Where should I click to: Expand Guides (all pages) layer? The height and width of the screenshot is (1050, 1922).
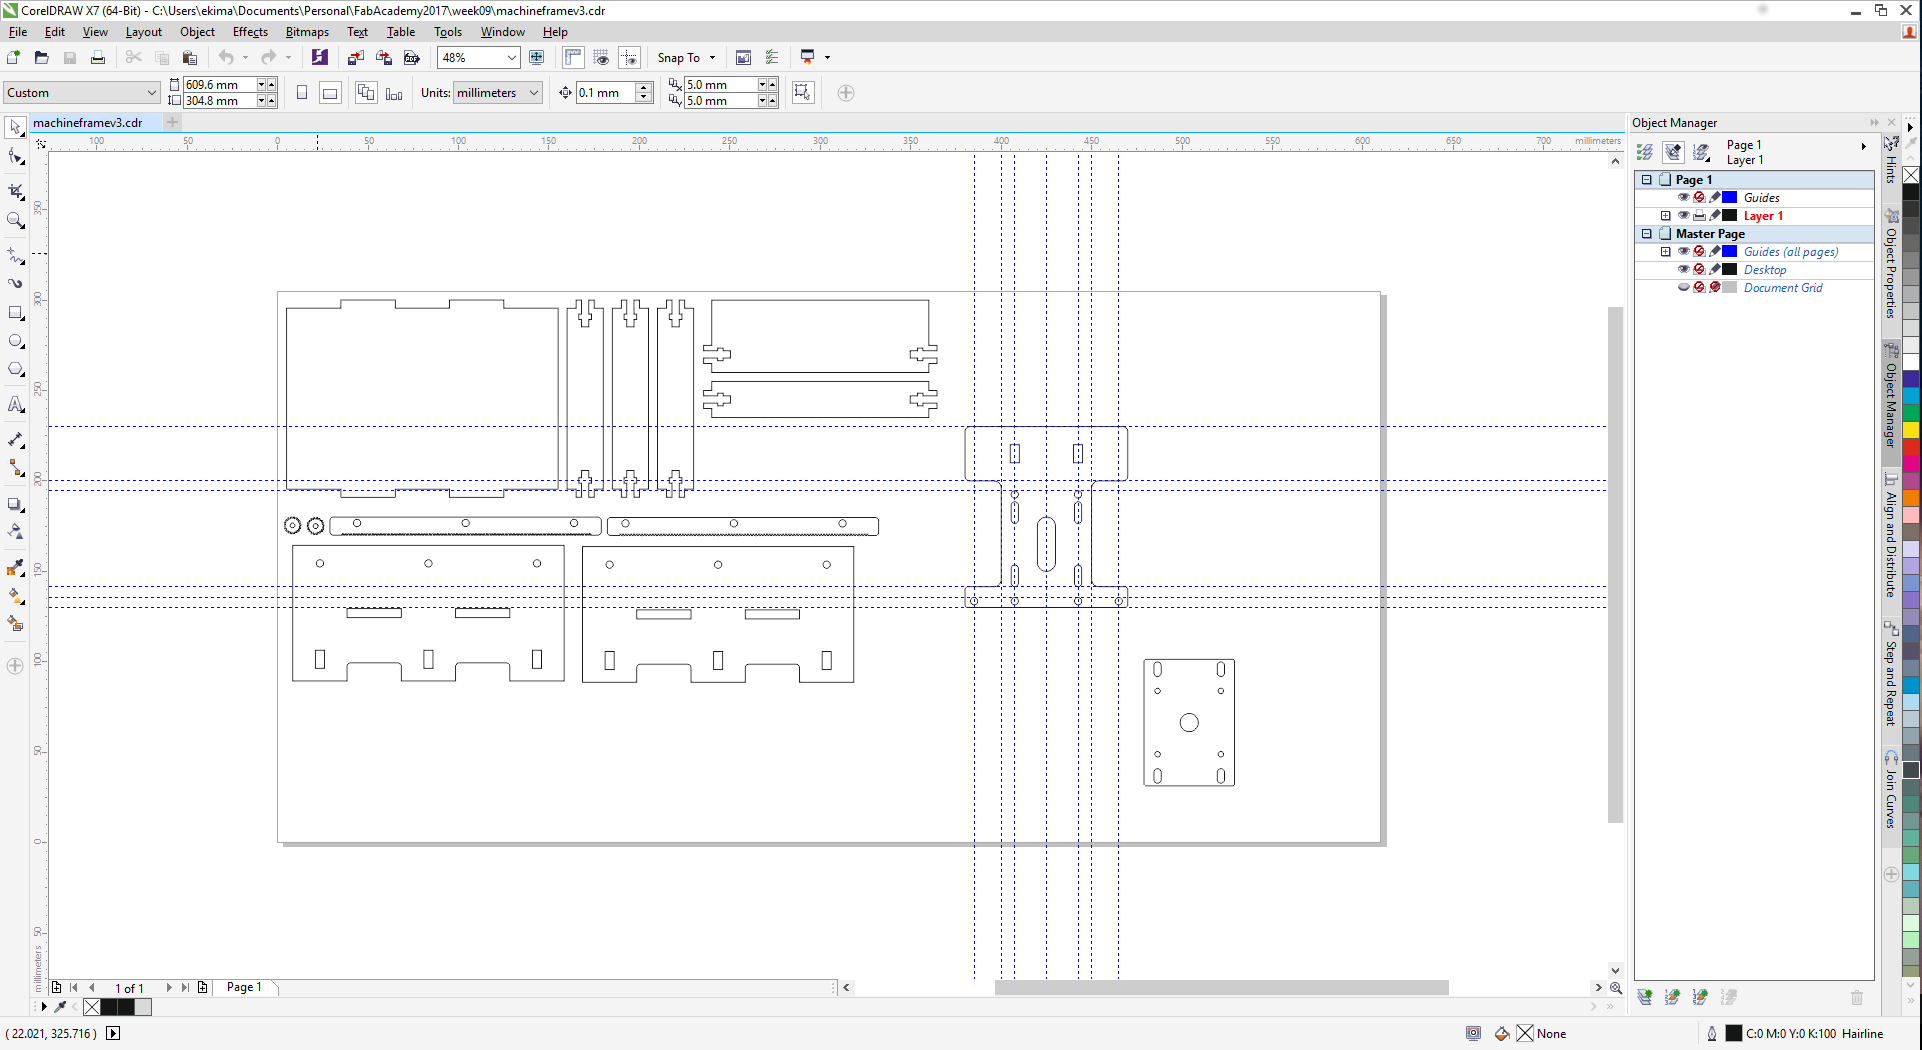(1665, 252)
